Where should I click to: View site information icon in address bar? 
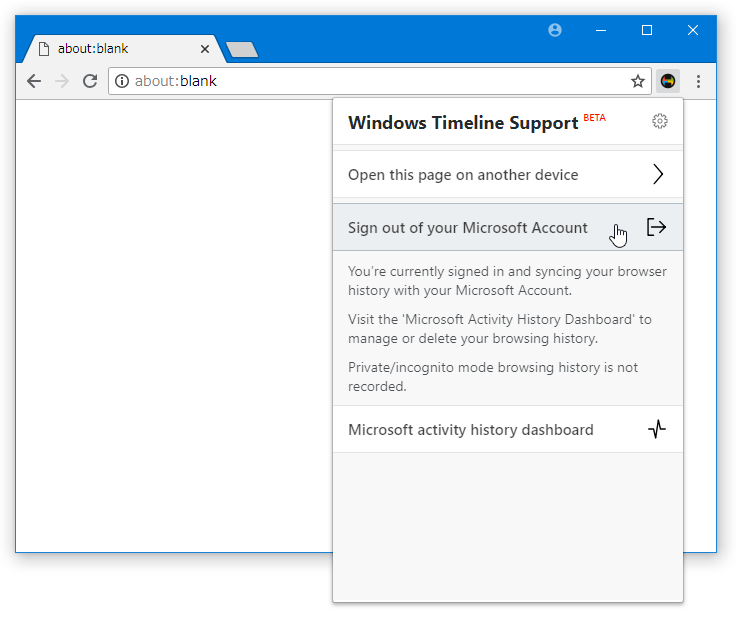coord(122,81)
